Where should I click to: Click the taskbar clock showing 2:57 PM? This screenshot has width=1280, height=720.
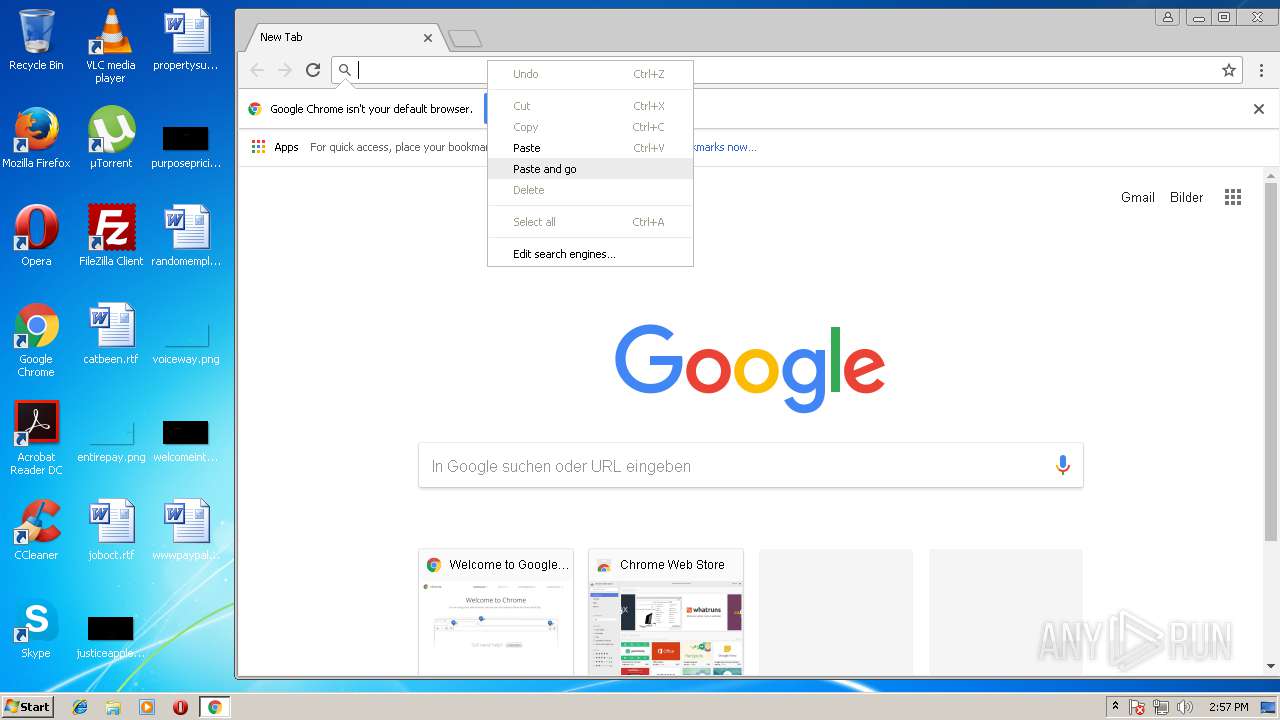click(1229, 707)
